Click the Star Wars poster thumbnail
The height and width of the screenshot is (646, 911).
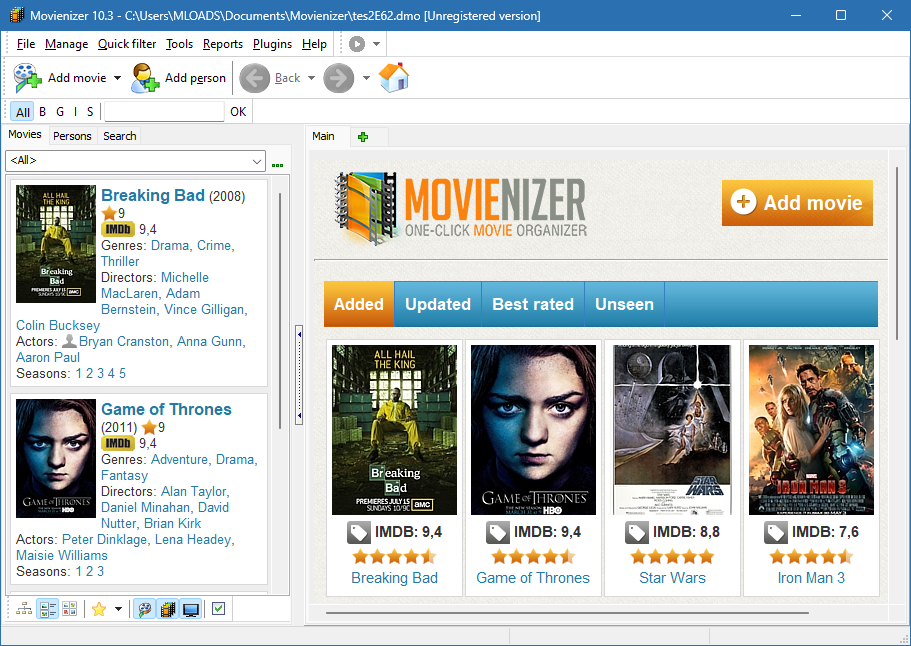[x=672, y=430]
